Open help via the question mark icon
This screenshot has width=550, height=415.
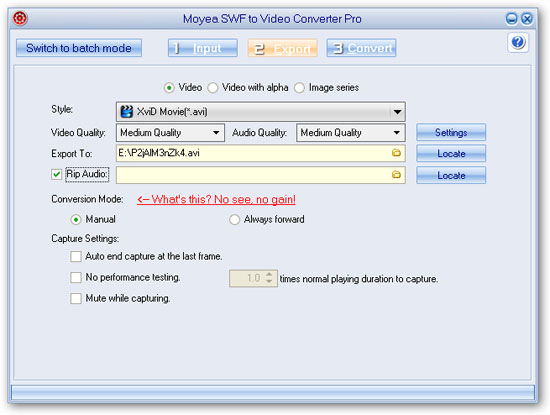tap(518, 42)
